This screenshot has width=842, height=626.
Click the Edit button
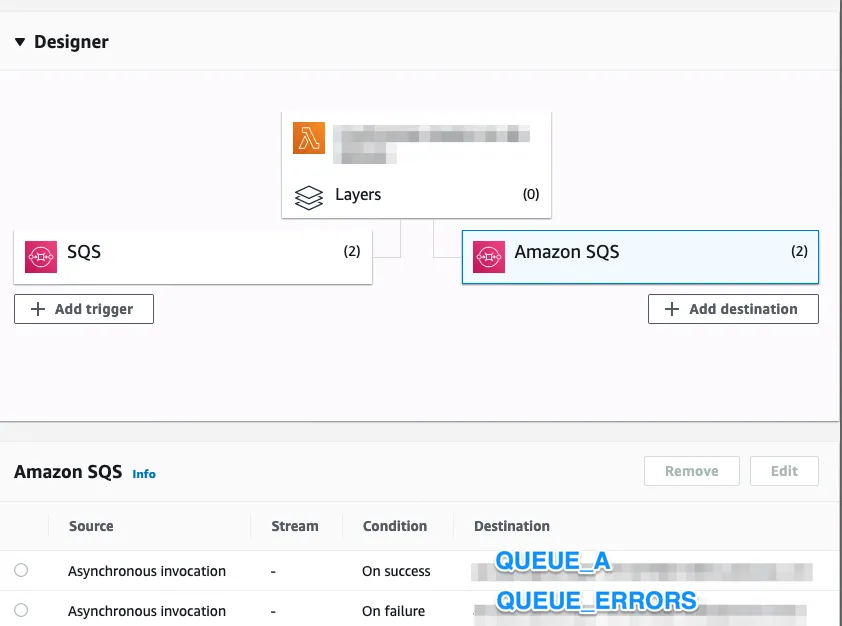(784, 471)
